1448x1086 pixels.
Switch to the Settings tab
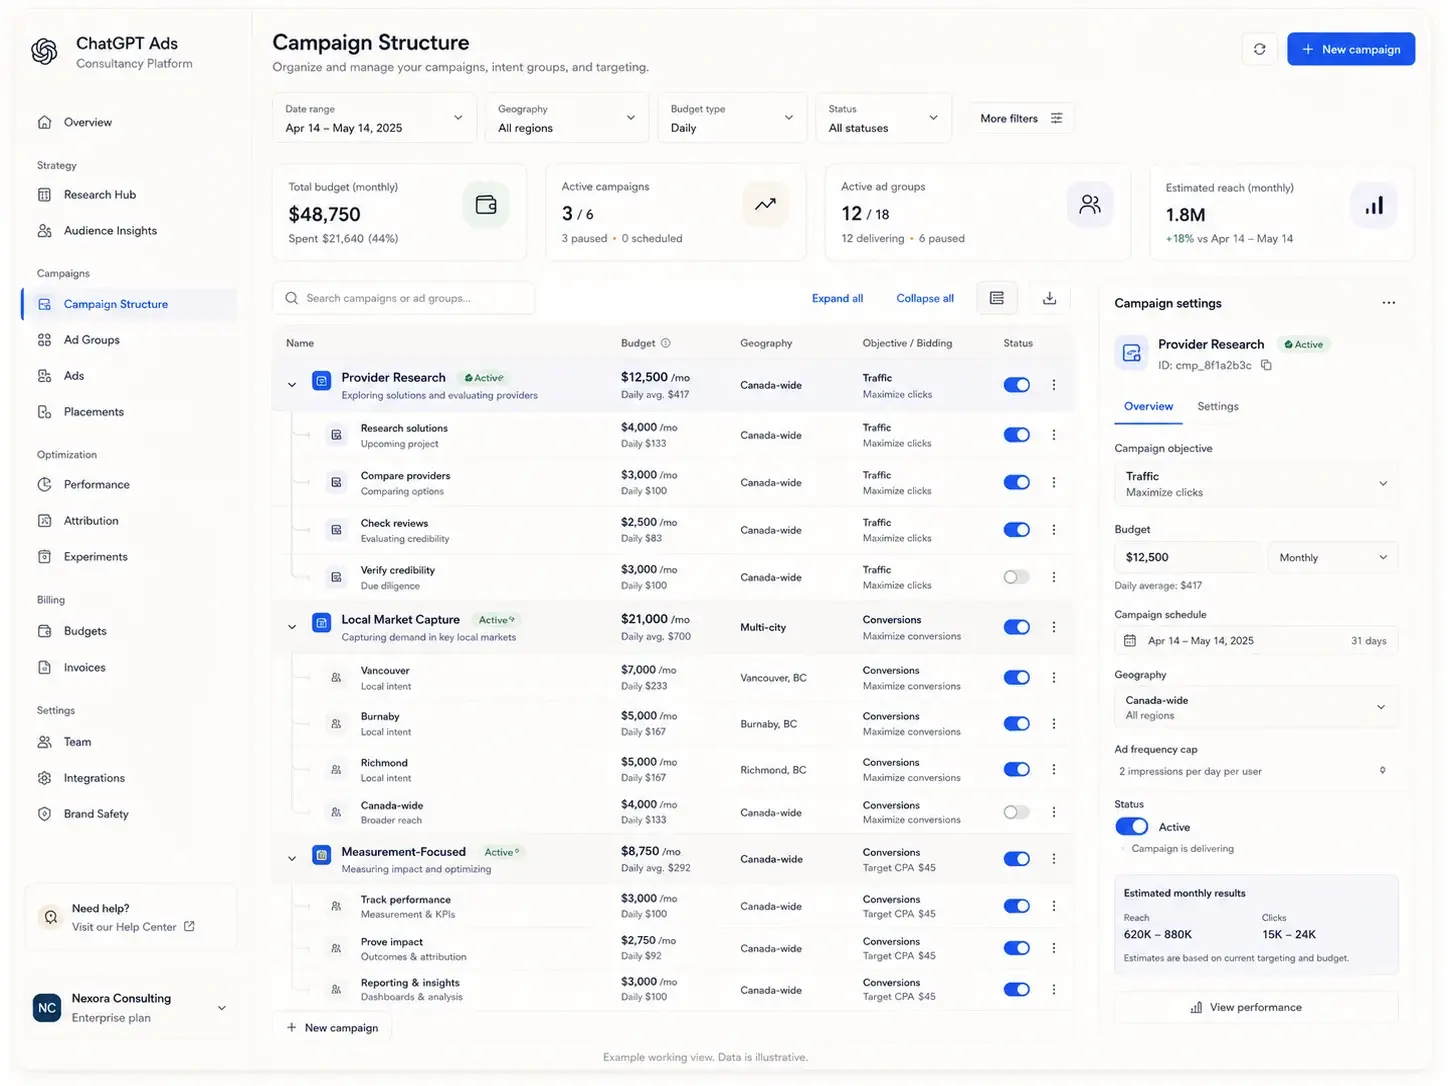click(x=1217, y=406)
